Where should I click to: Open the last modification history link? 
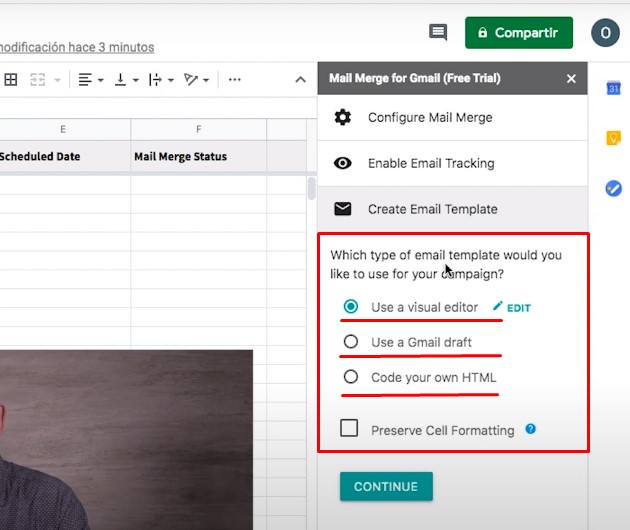tap(77, 47)
